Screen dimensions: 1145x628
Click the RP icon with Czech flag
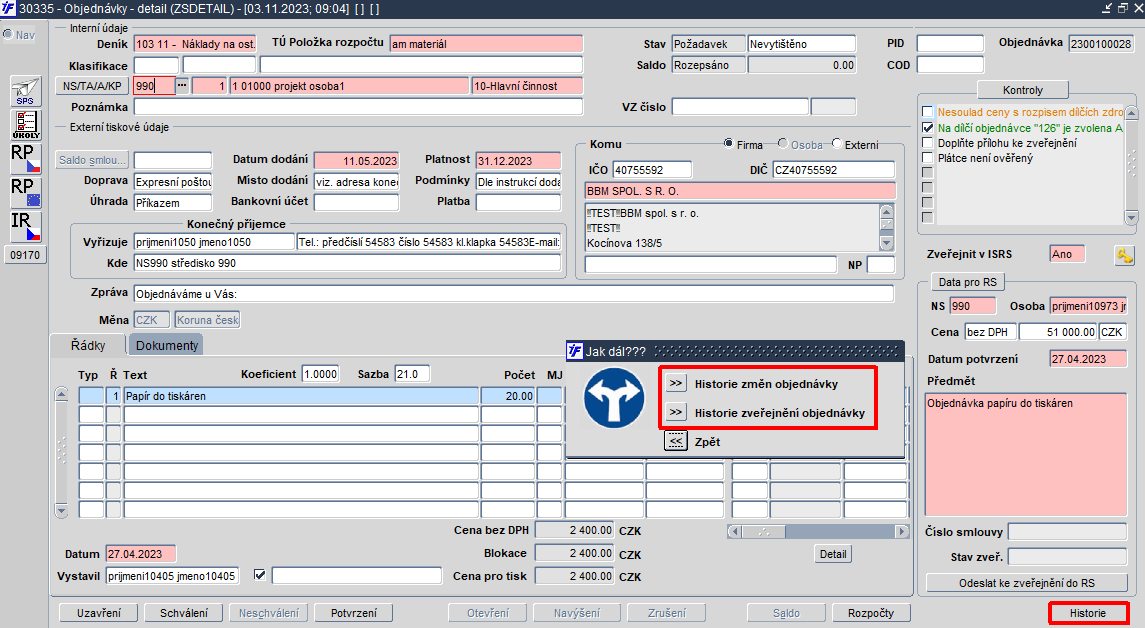(26, 158)
